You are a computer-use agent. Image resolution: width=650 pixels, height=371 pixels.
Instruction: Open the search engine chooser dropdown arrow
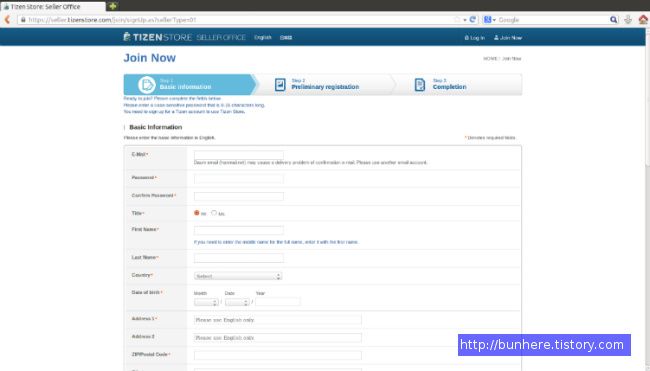(494, 20)
